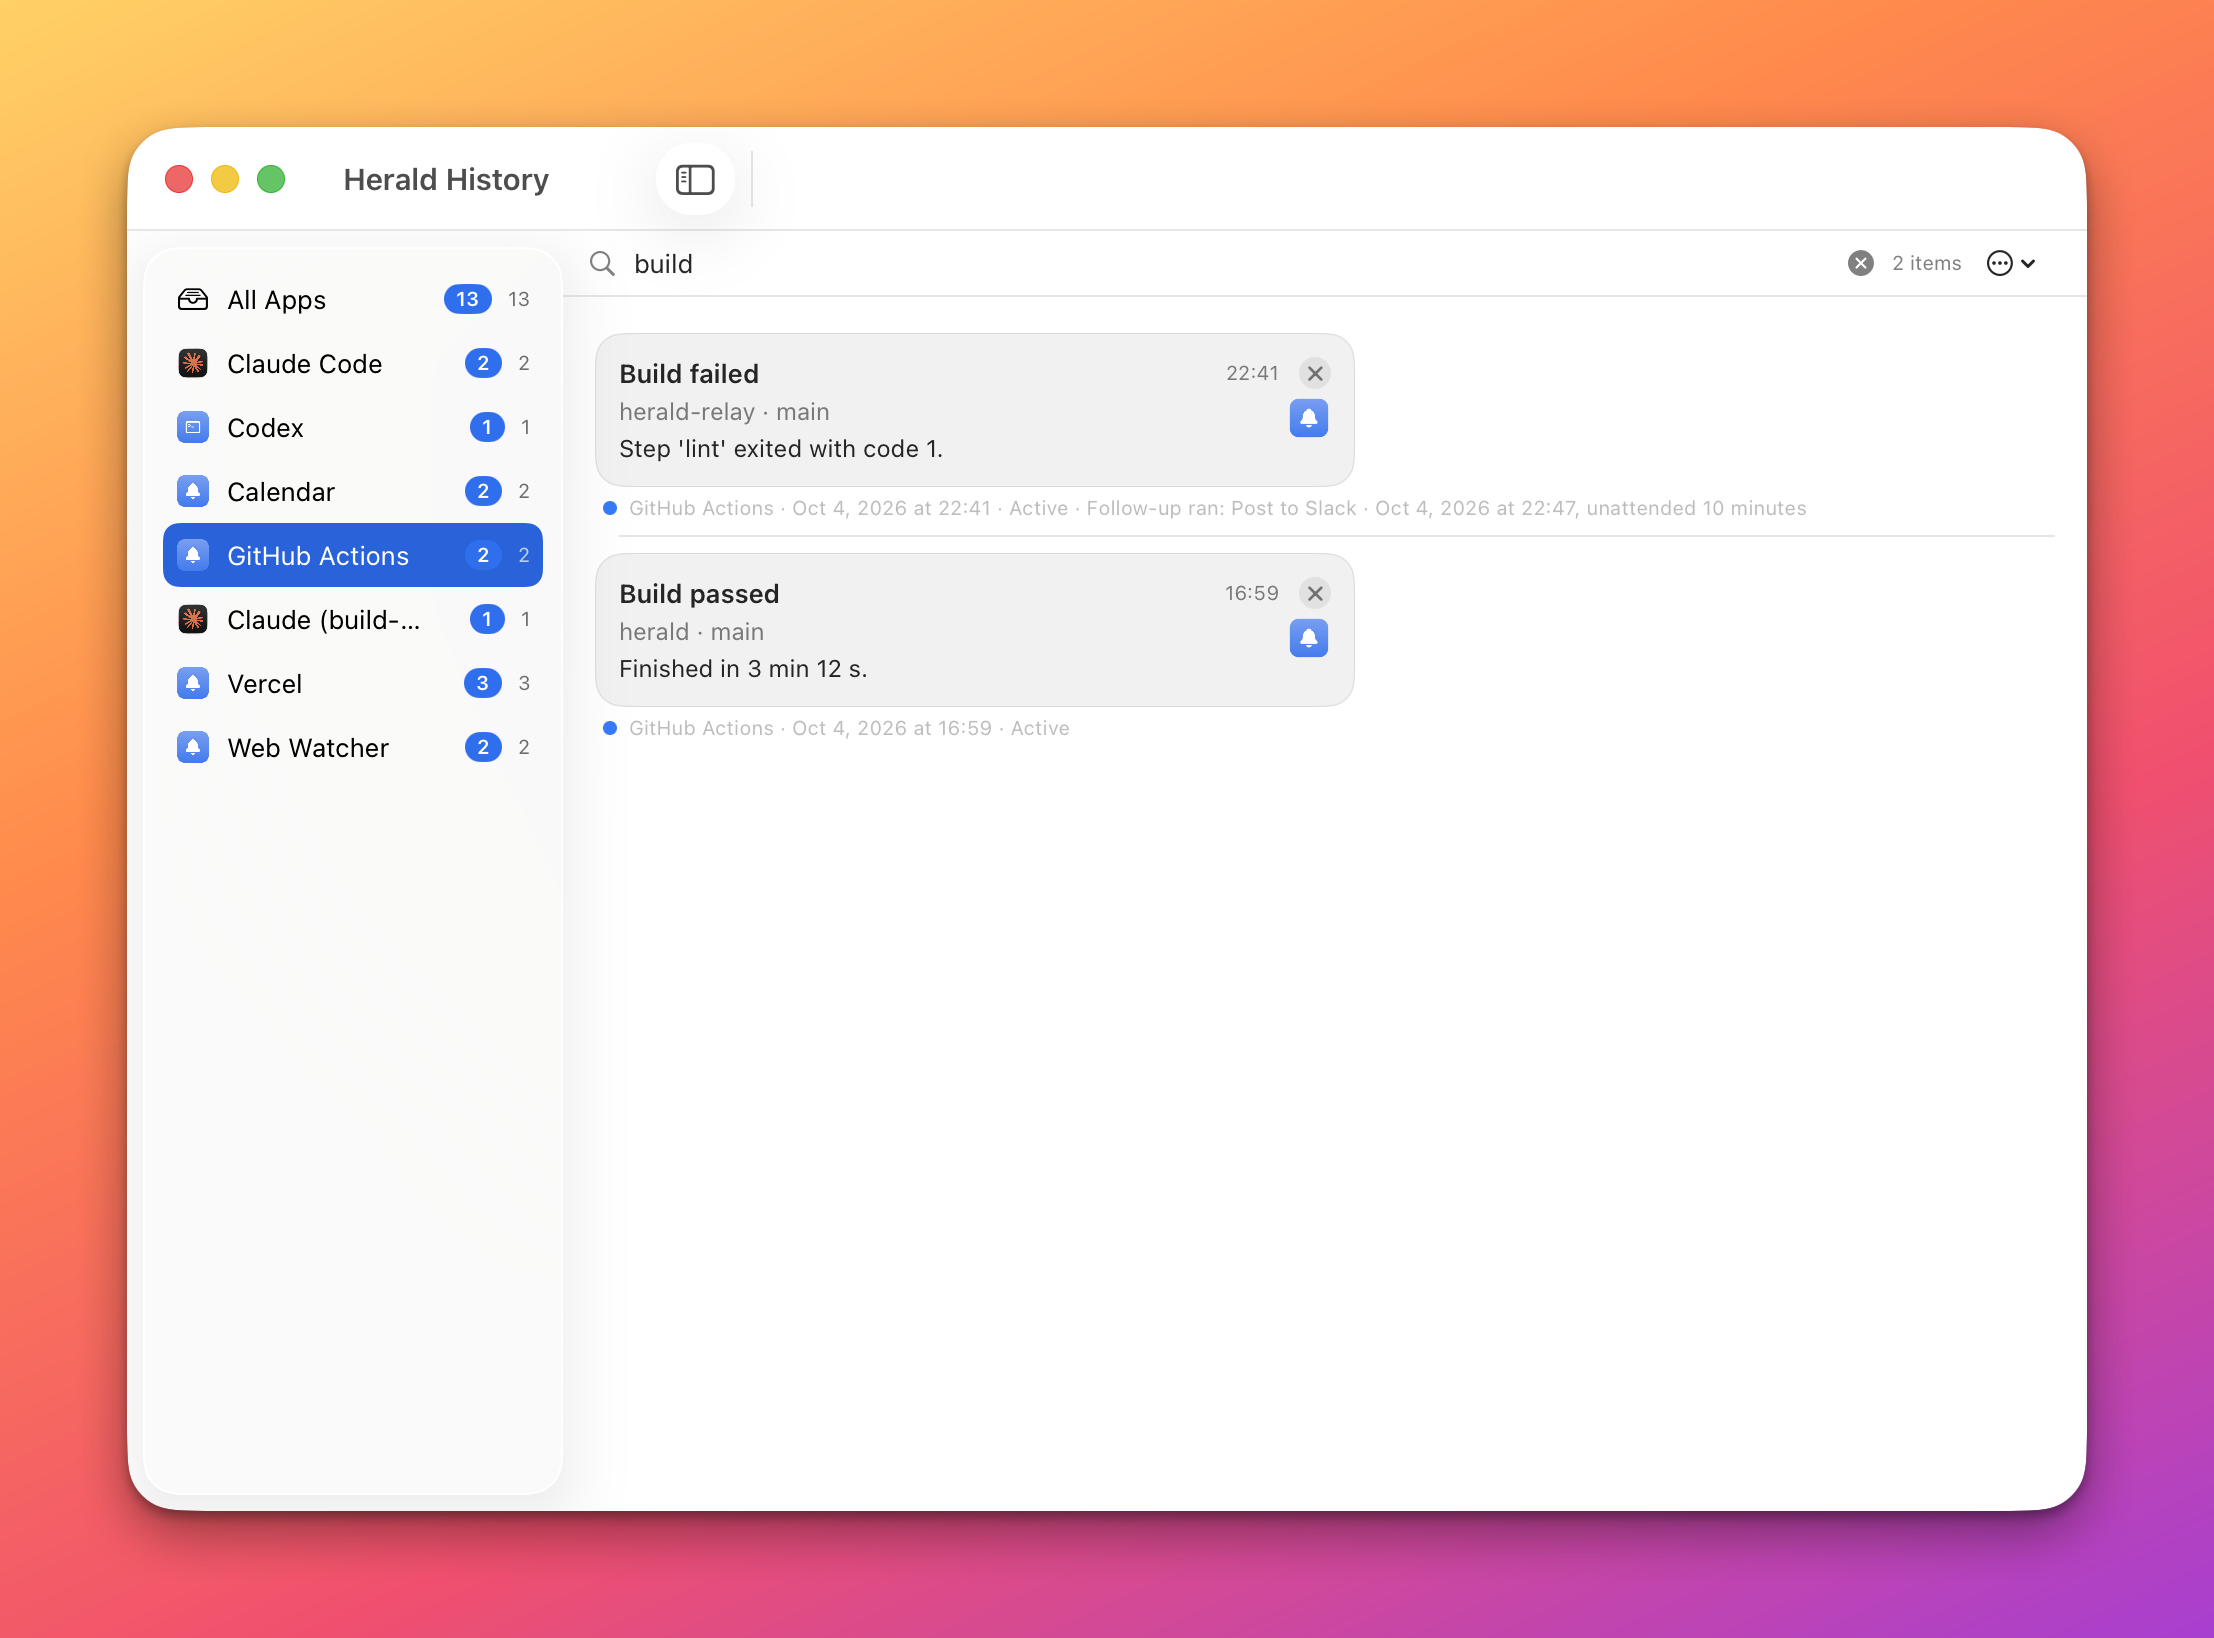Minimize the Herald History window
This screenshot has height=1638, width=2214.
tap(225, 180)
